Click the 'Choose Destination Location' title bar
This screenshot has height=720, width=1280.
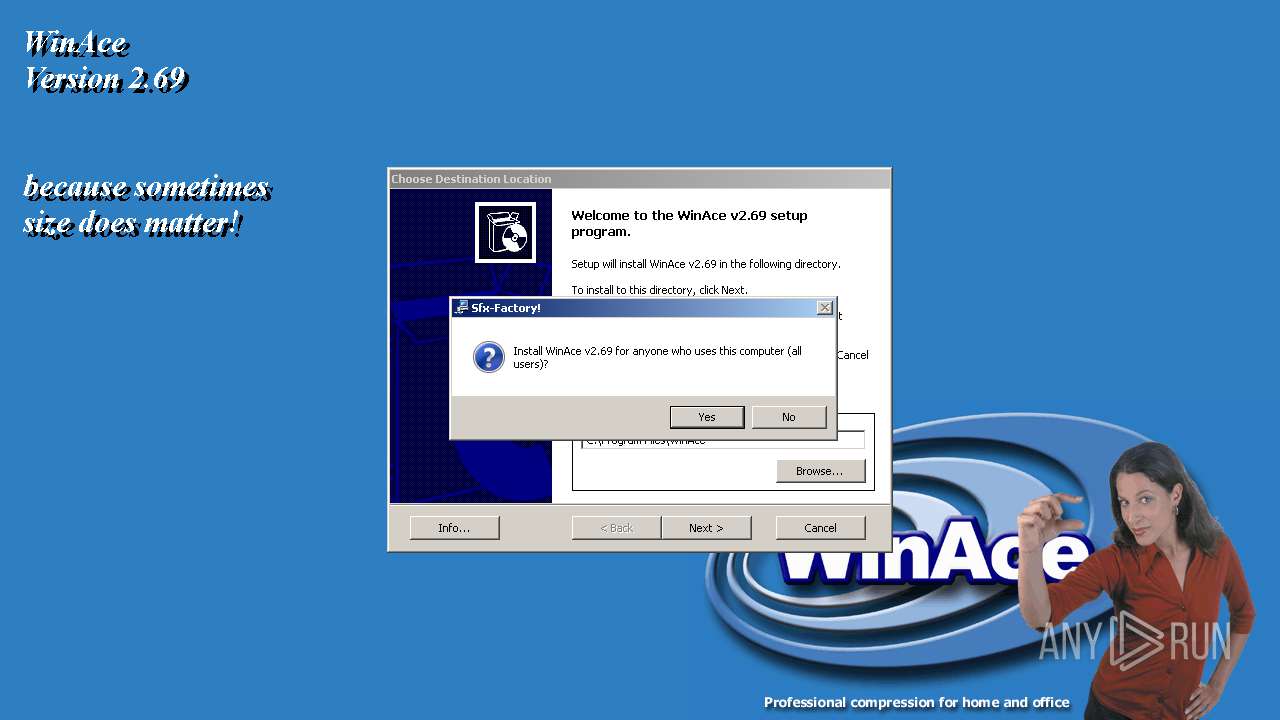point(639,179)
